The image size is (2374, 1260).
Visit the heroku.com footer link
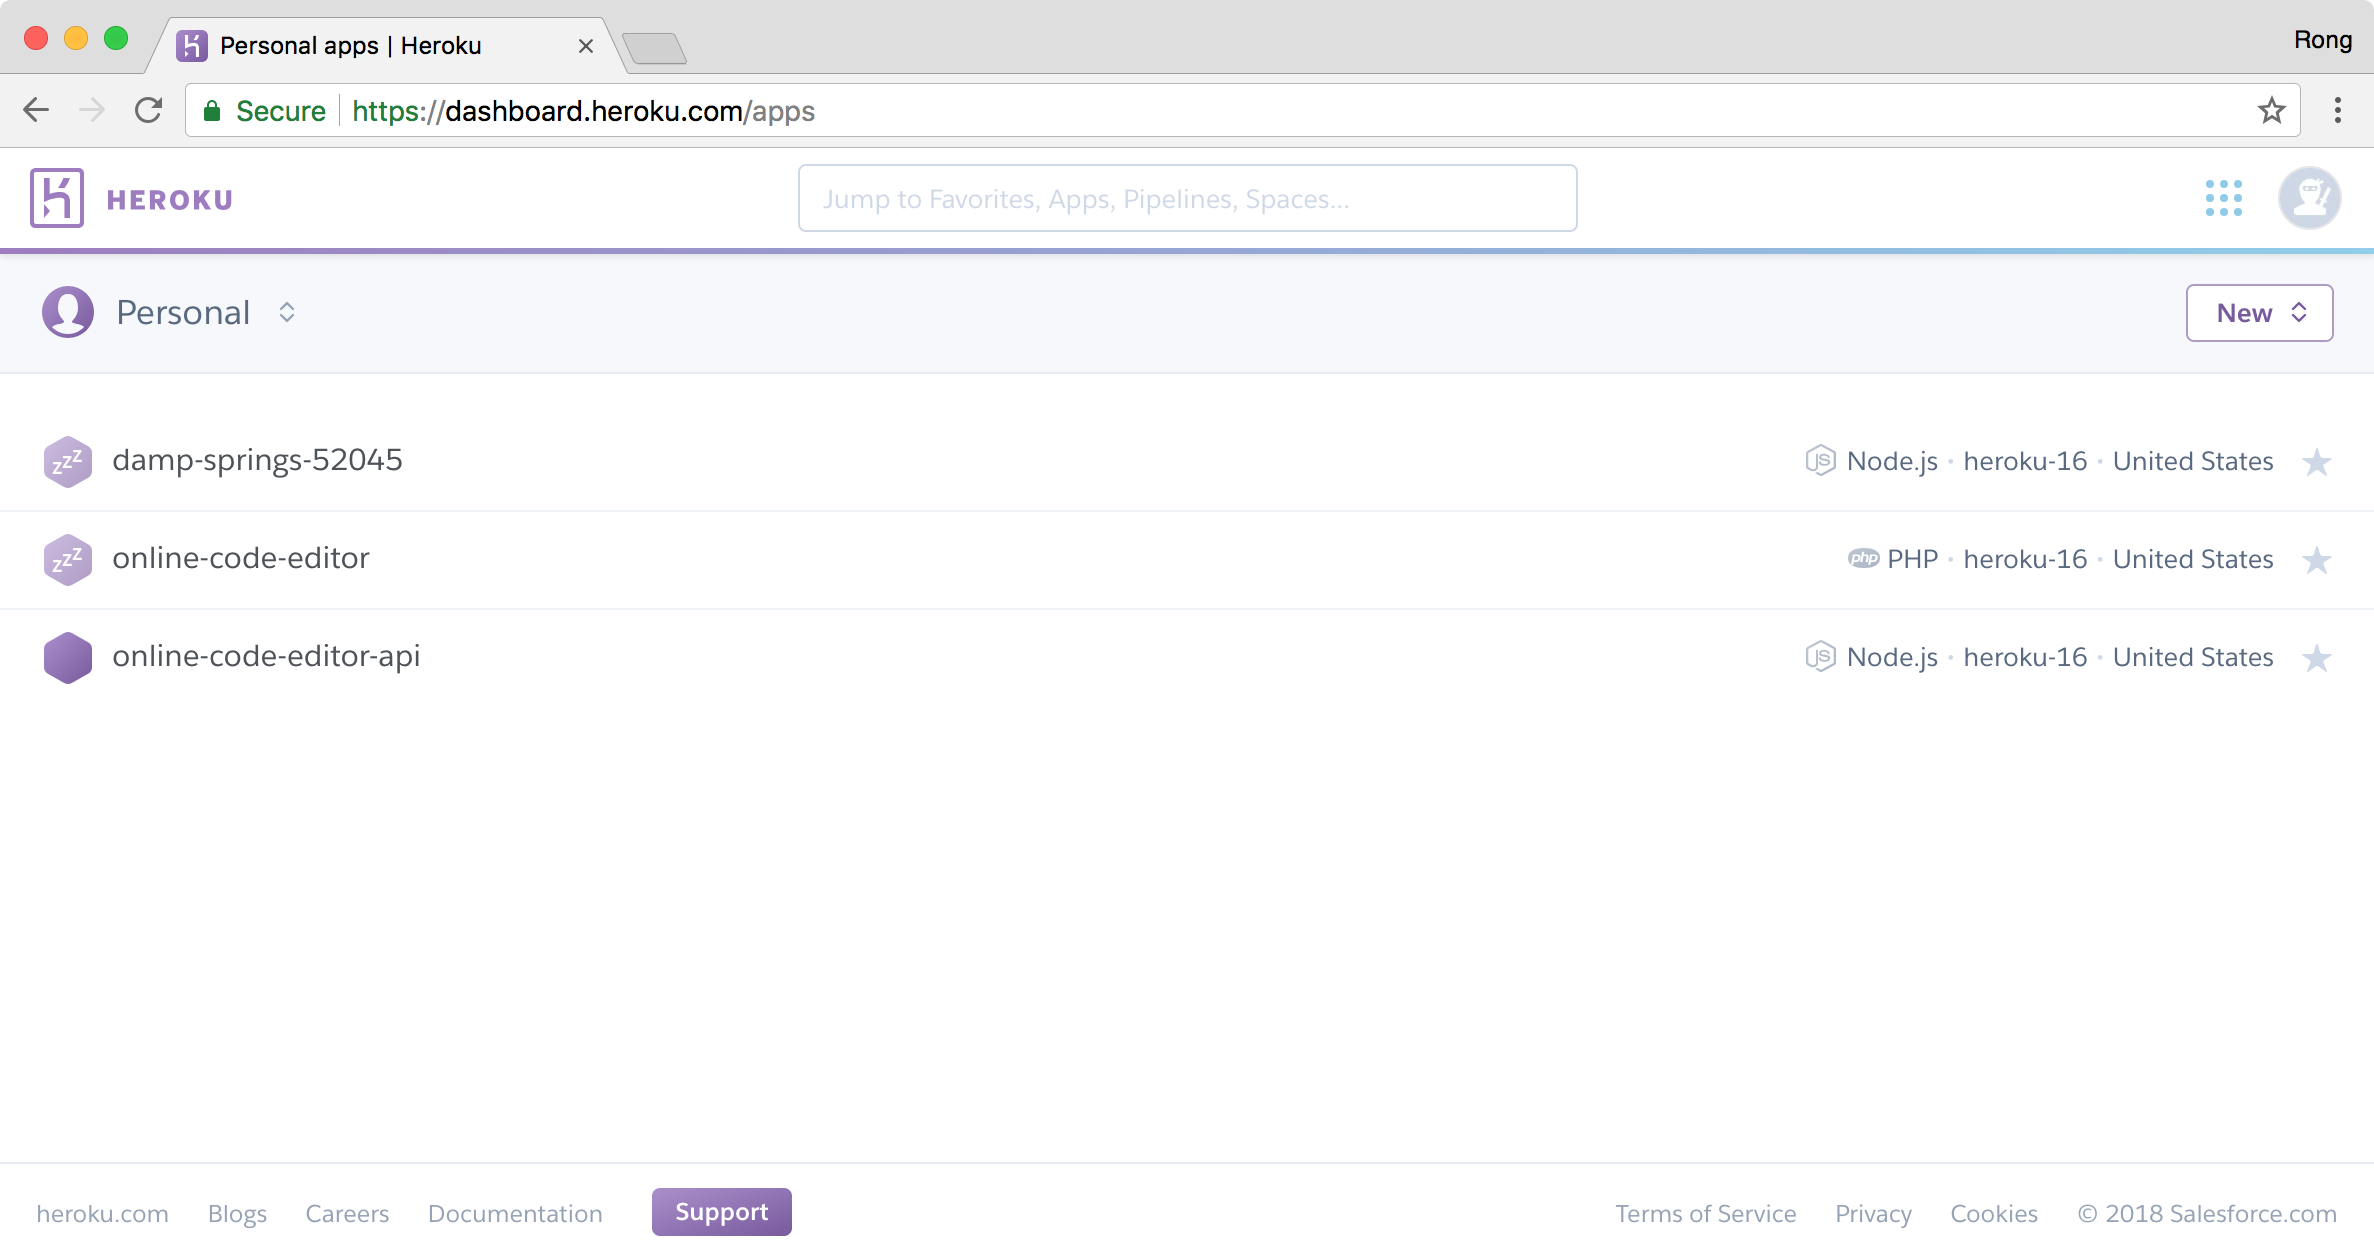[102, 1213]
